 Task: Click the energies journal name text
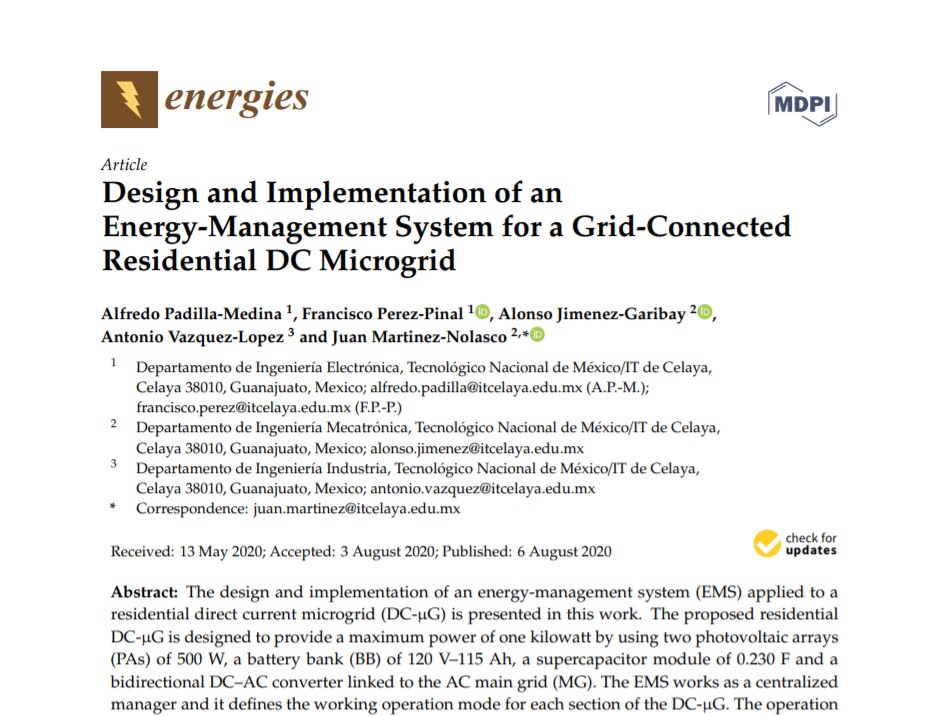pos(236,99)
